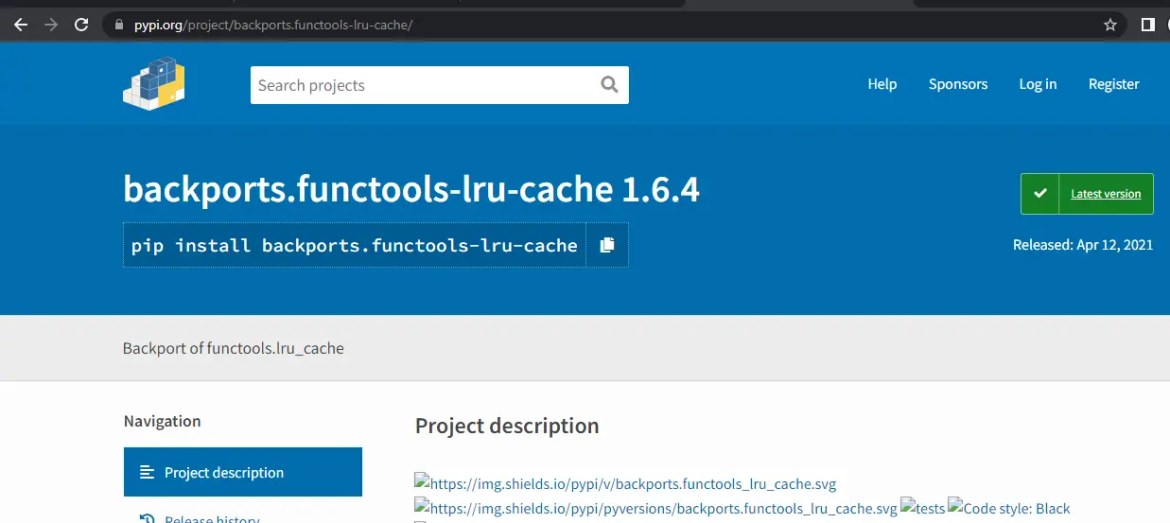
Task: Open the browser side panel icon
Action: [x=1148, y=25]
